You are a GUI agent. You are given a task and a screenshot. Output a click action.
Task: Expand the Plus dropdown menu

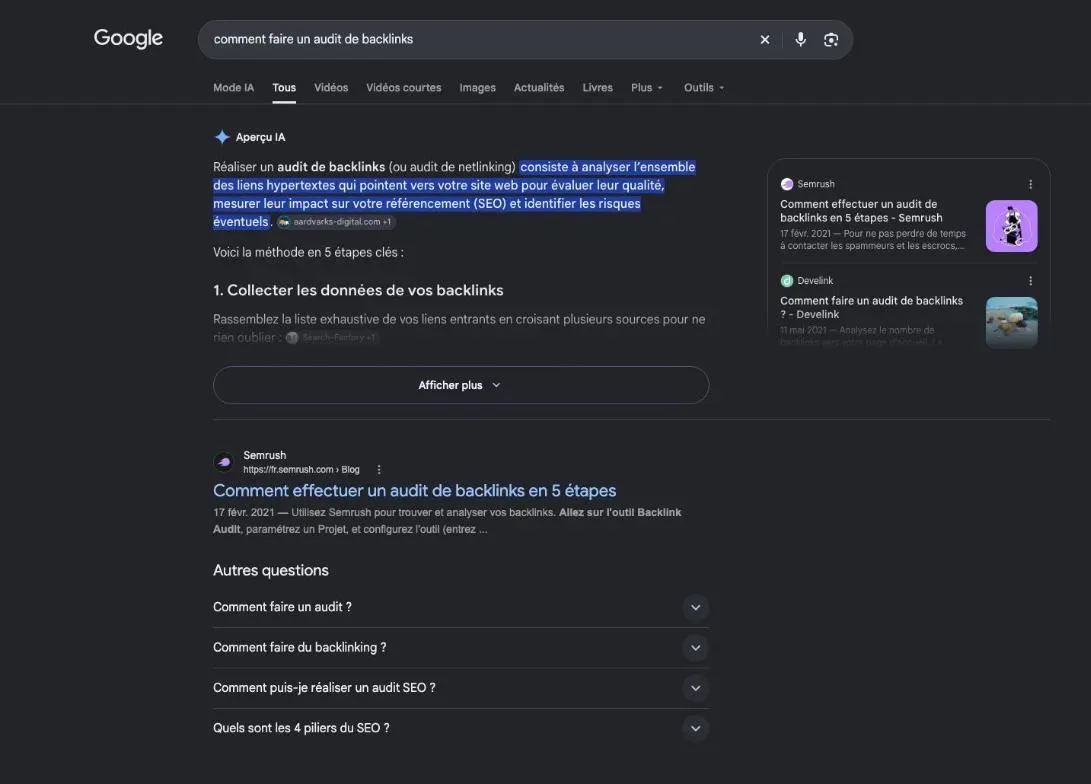[x=647, y=88]
